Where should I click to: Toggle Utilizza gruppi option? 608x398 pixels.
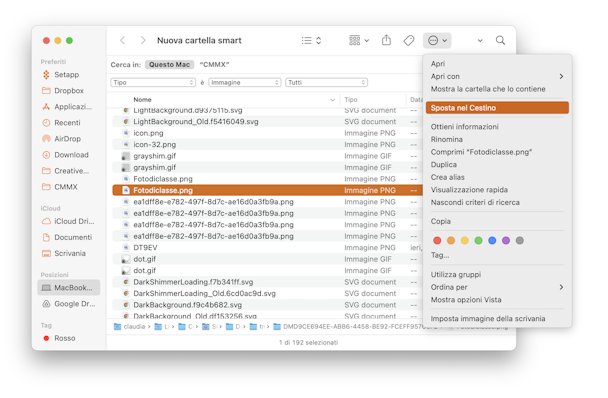point(456,274)
